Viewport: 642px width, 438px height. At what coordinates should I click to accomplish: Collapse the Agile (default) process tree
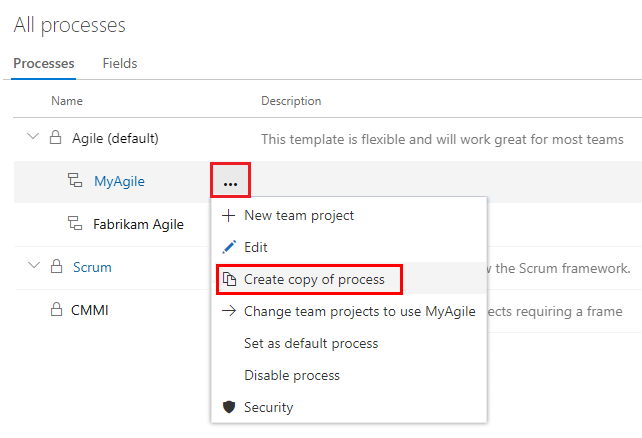click(x=33, y=138)
